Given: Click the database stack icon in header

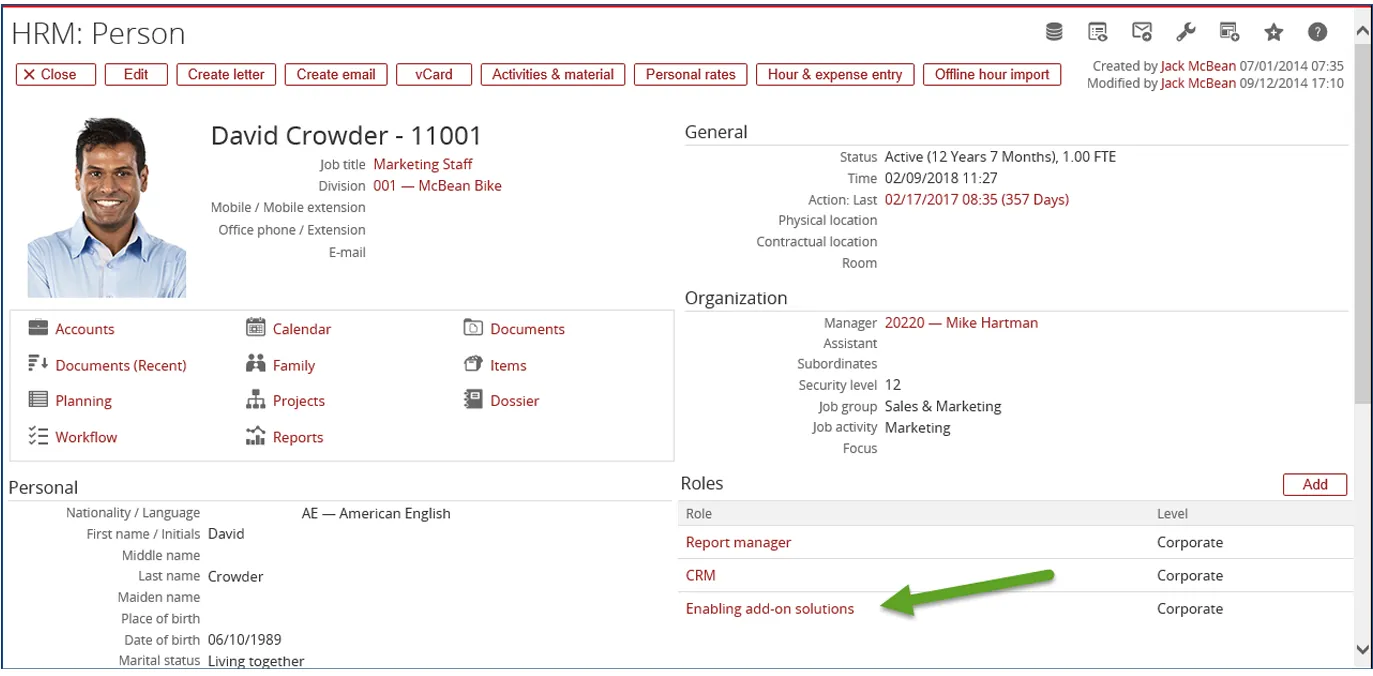Looking at the screenshot, I should (1054, 32).
